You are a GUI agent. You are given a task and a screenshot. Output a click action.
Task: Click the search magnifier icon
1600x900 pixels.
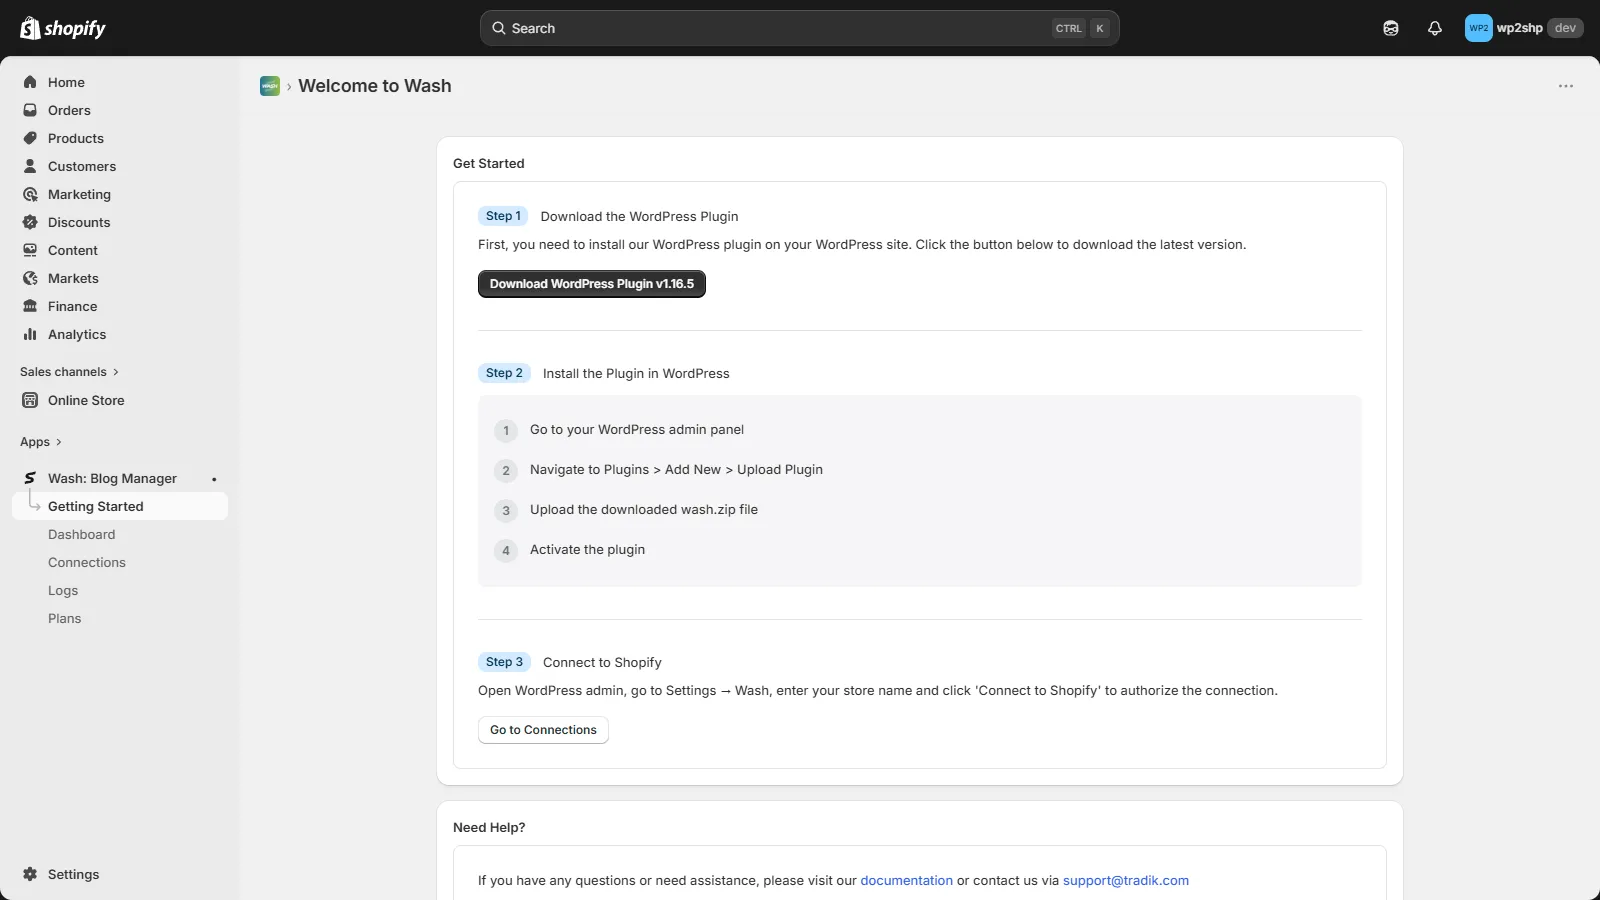[x=499, y=28]
